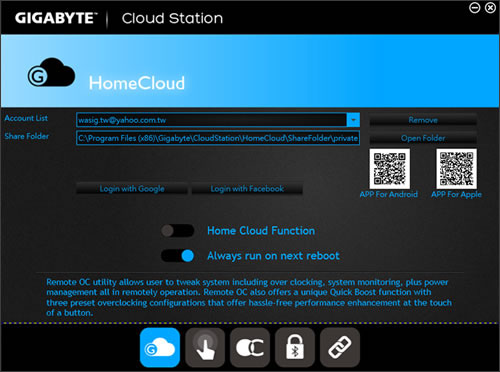Click the Cloud Station title text
Image resolution: width=500 pixels, height=372 pixels.
click(172, 18)
